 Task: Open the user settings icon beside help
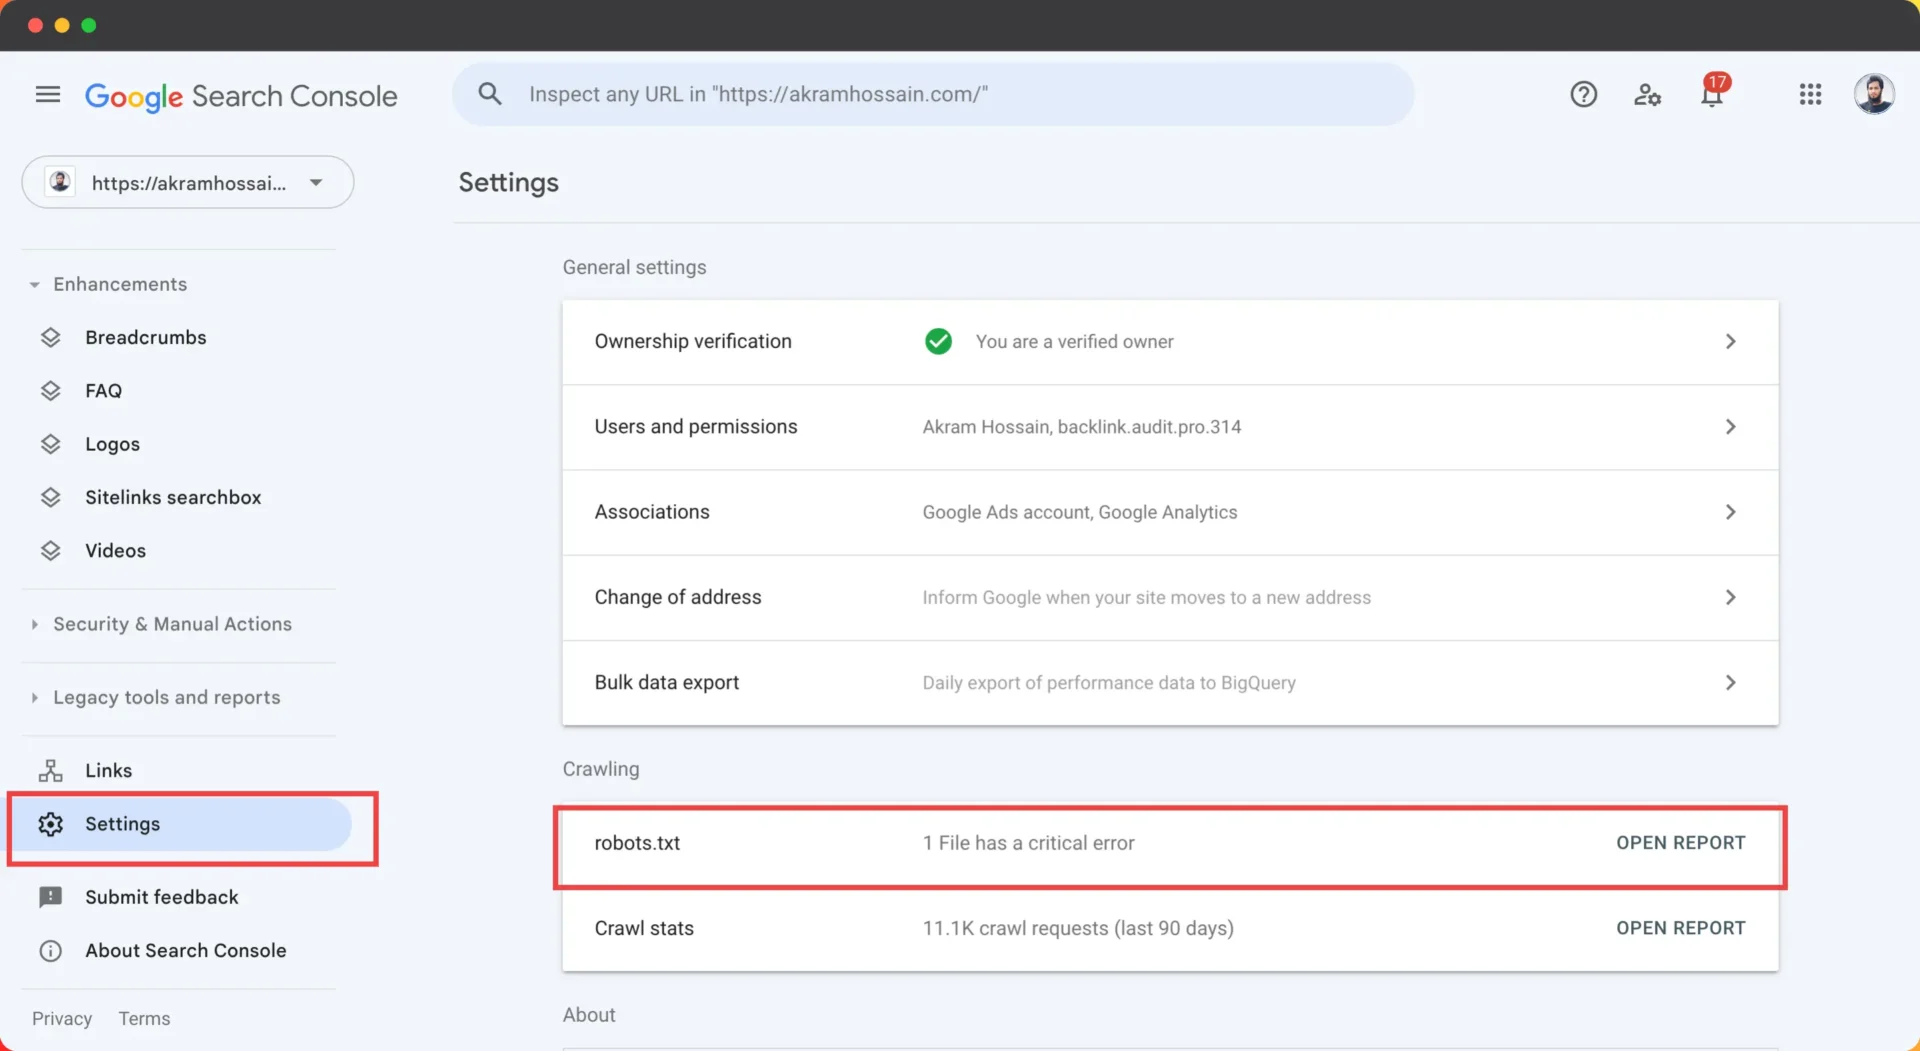(x=1647, y=94)
